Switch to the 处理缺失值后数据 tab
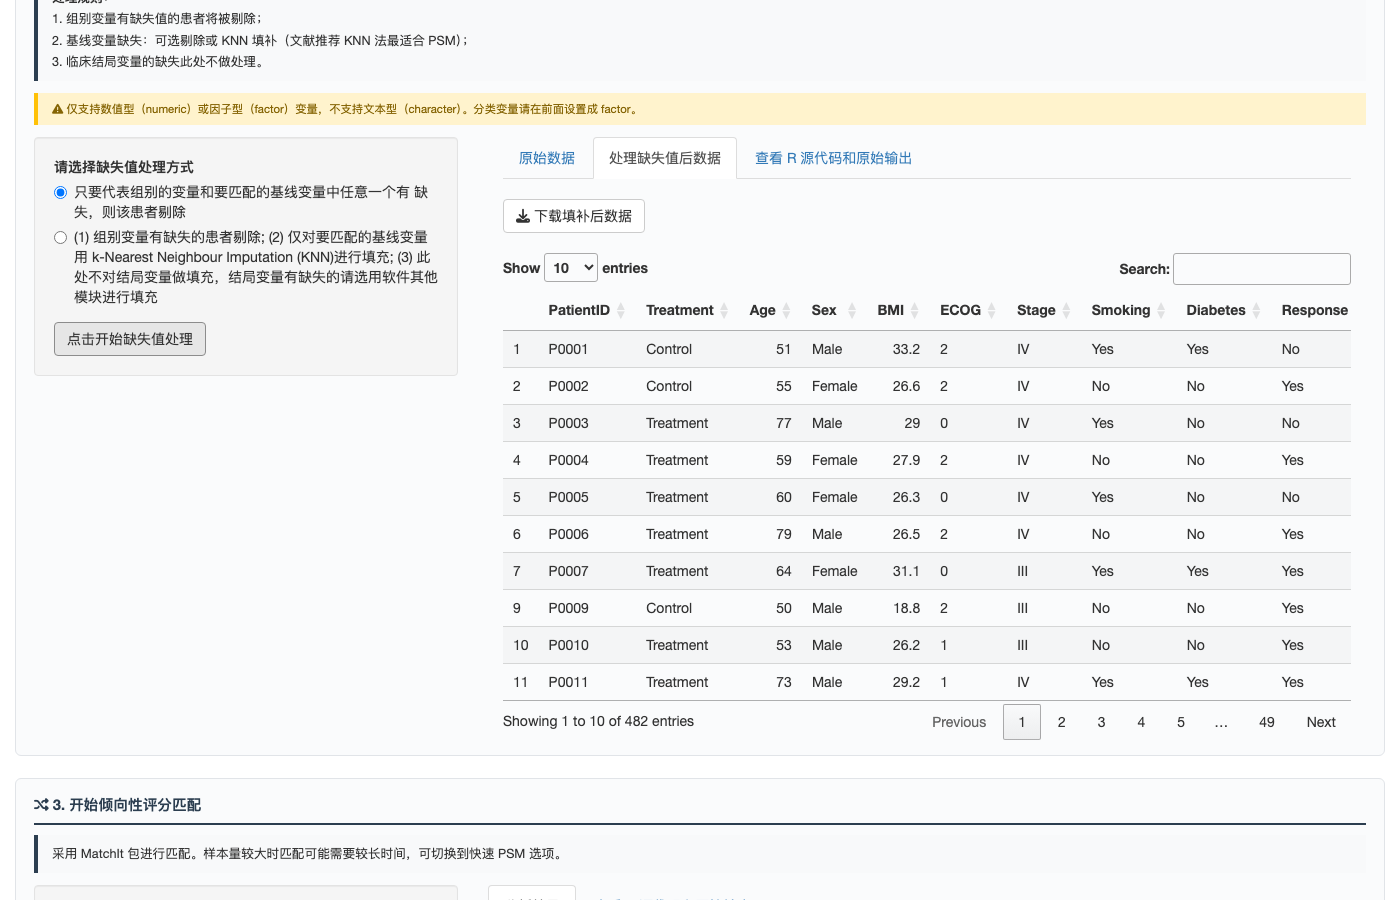 (665, 158)
